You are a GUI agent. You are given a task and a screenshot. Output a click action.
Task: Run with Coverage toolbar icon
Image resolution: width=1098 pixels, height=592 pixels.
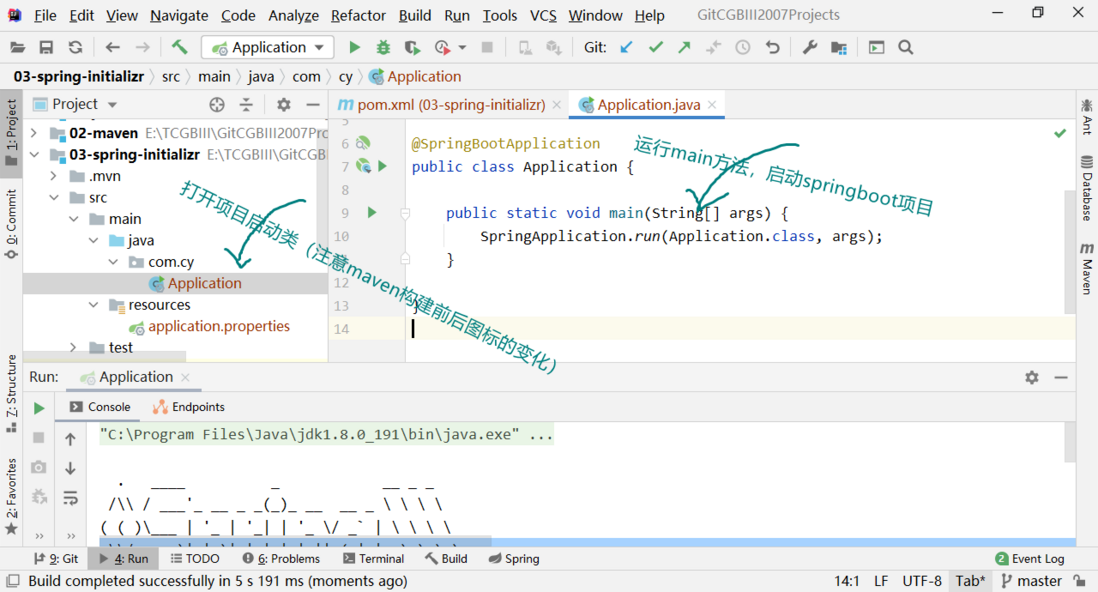[412, 48]
